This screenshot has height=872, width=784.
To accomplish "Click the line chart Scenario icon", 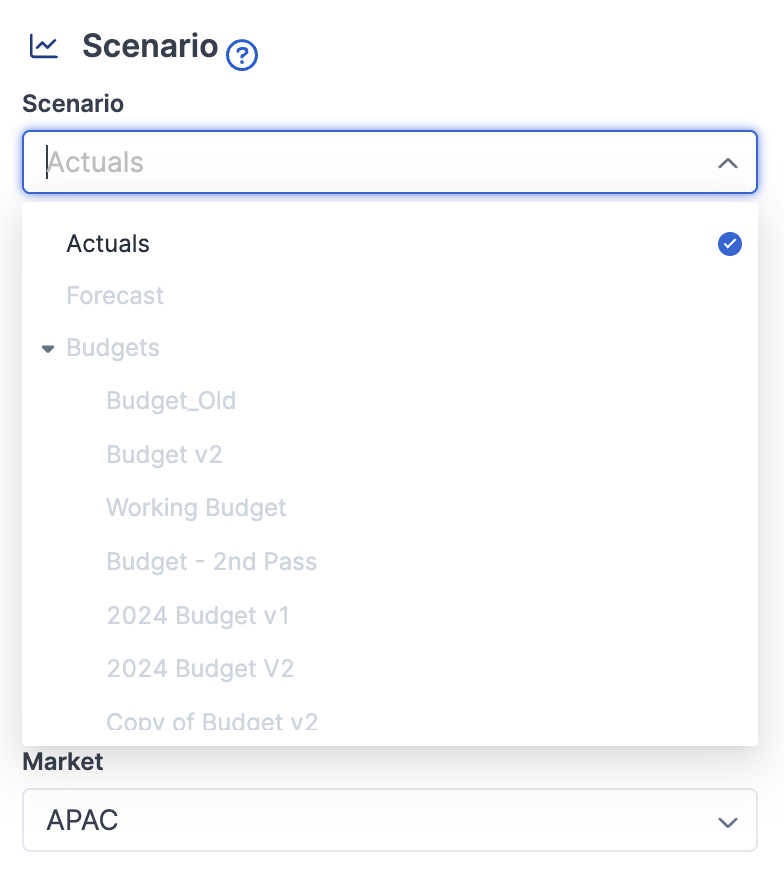I will pyautogui.click(x=43, y=46).
